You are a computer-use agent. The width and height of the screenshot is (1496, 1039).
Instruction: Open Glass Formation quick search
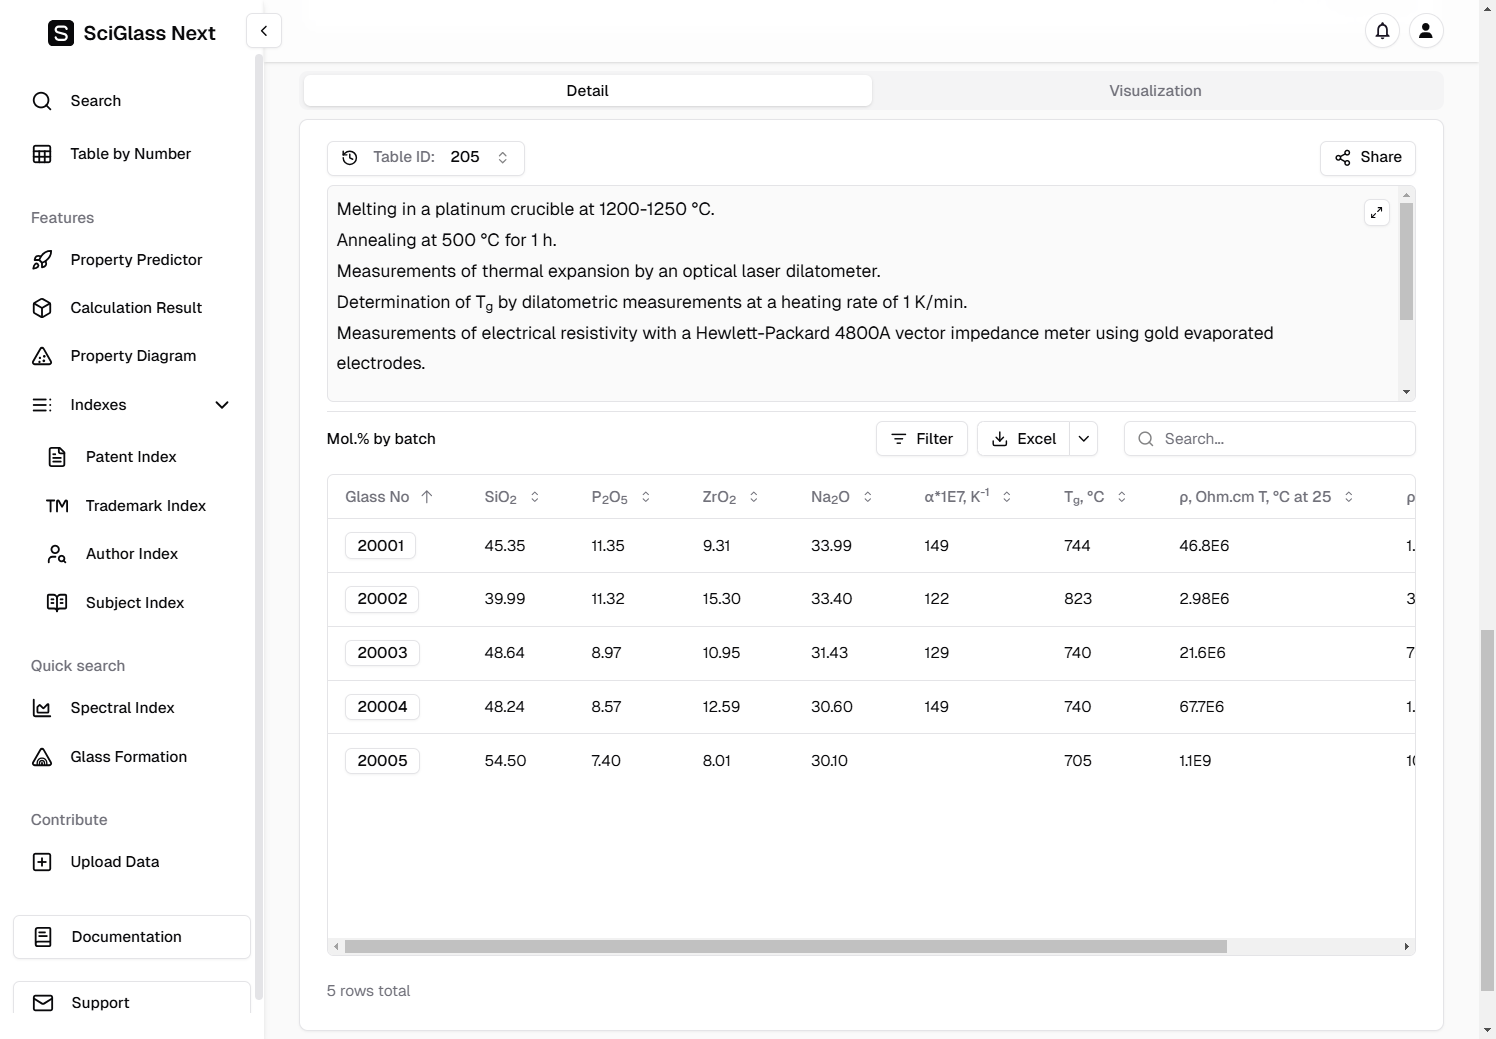128,757
